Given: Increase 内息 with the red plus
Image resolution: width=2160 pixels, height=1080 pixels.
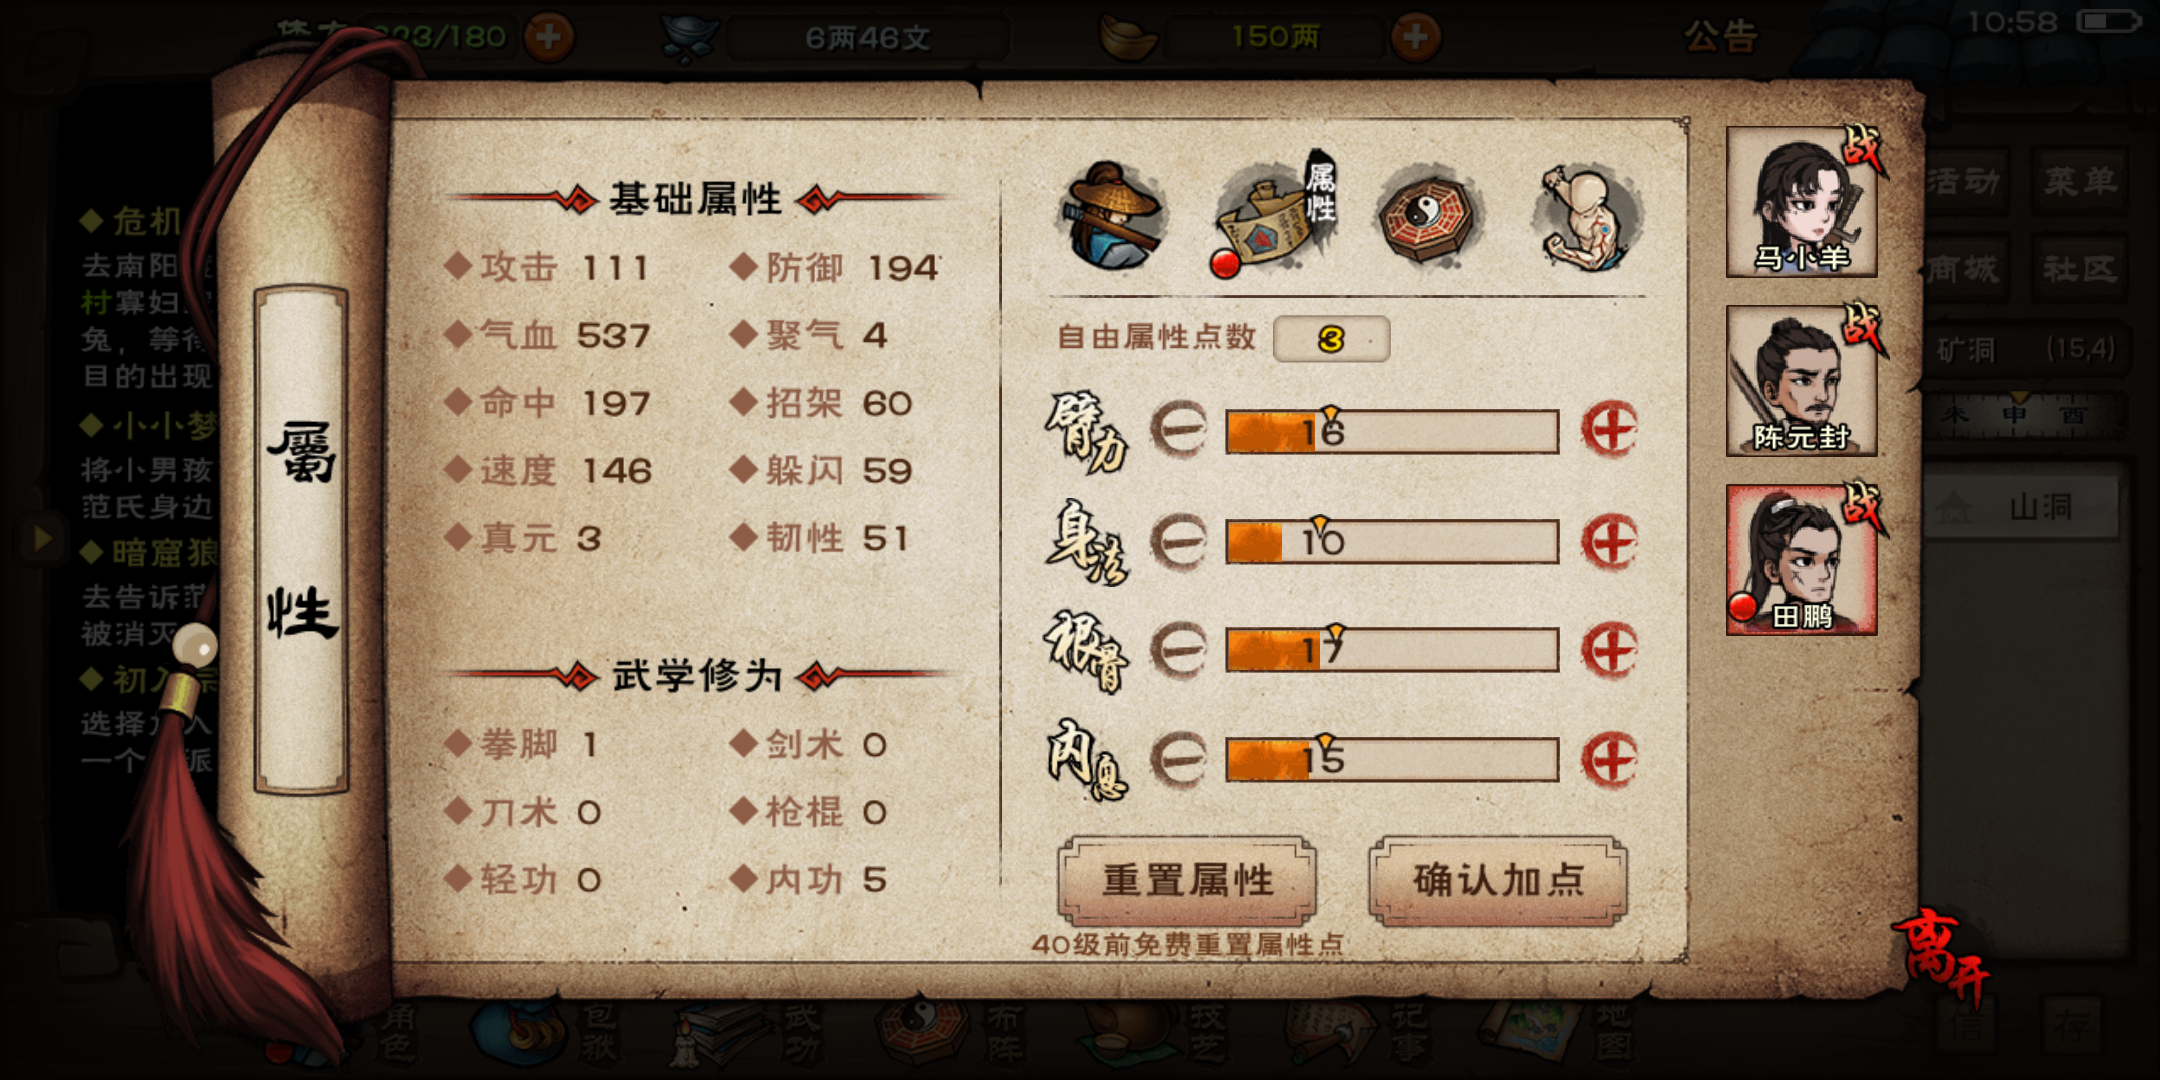Looking at the screenshot, I should 1608,760.
